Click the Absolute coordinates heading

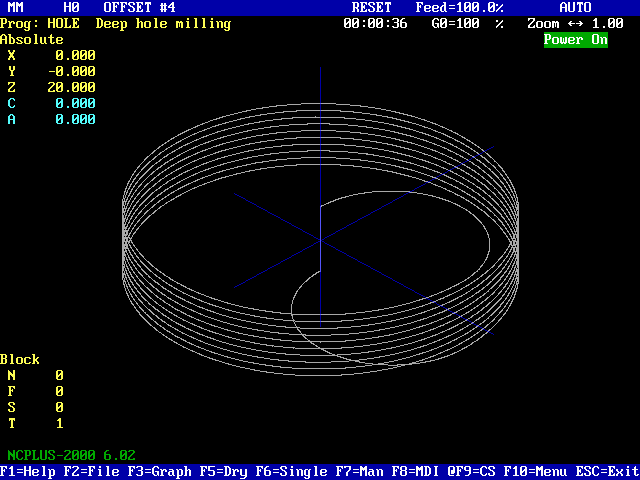[x=32, y=40]
